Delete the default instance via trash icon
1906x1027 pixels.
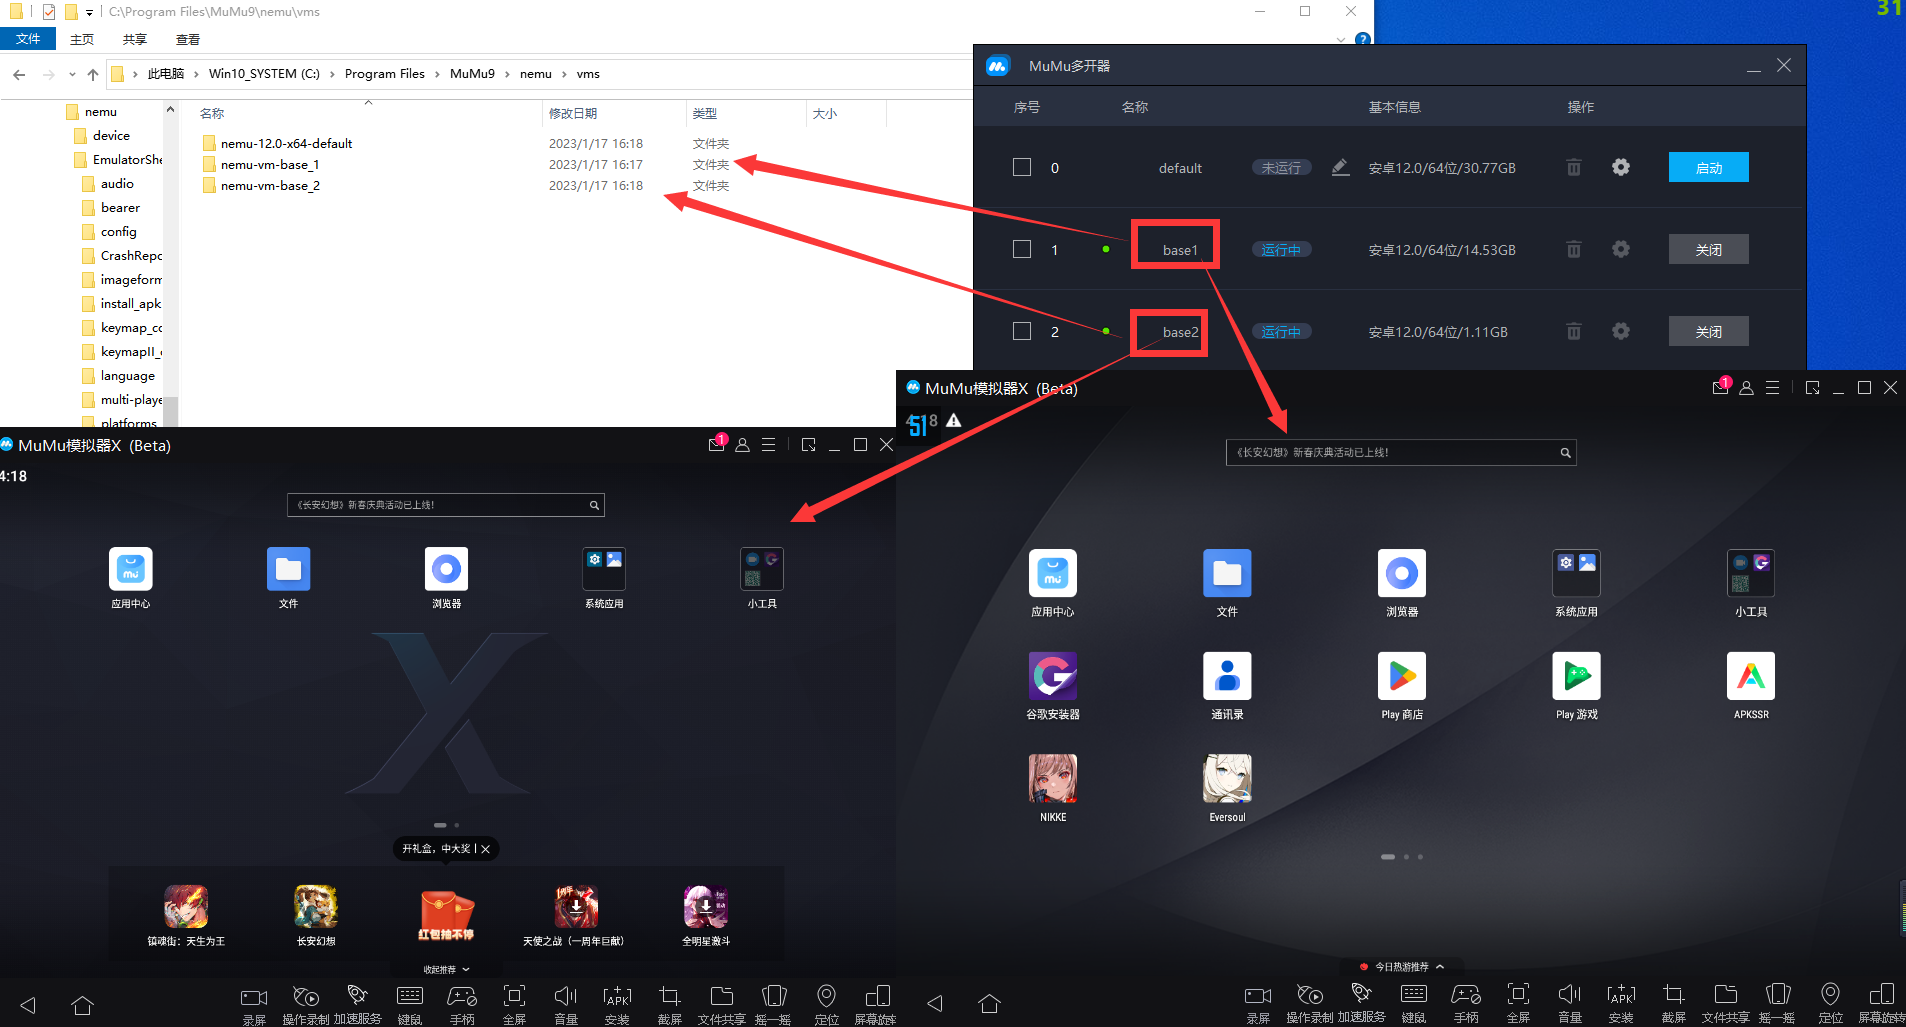(1573, 168)
